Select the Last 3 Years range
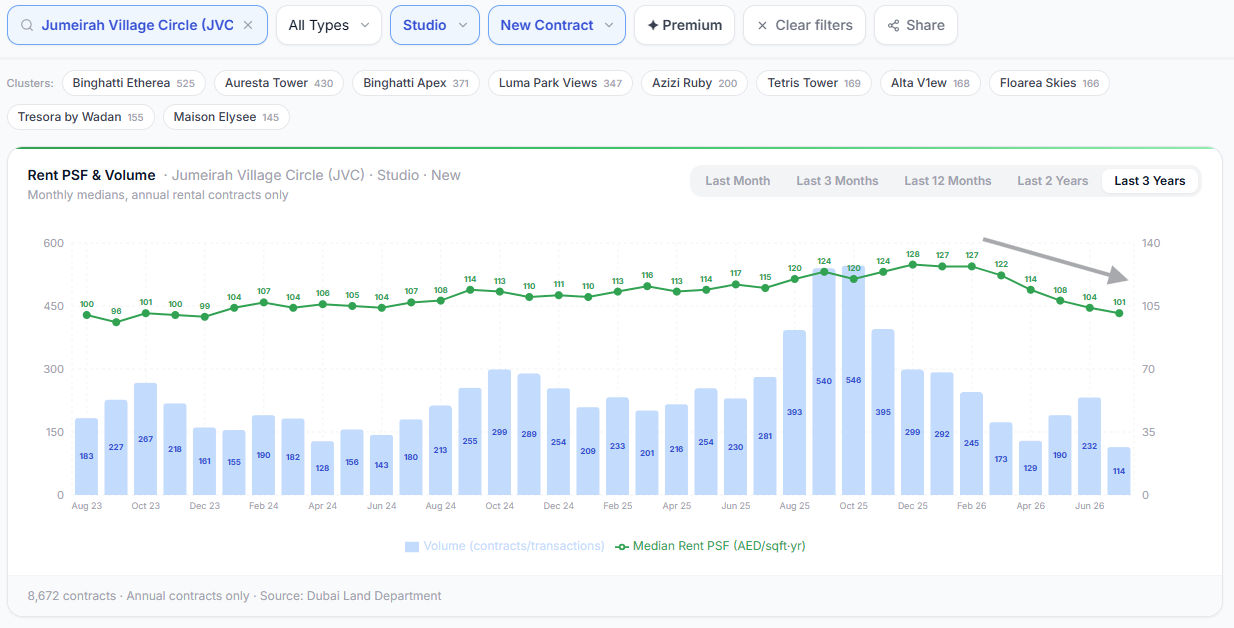Image resolution: width=1234 pixels, height=628 pixels. [x=1150, y=181]
